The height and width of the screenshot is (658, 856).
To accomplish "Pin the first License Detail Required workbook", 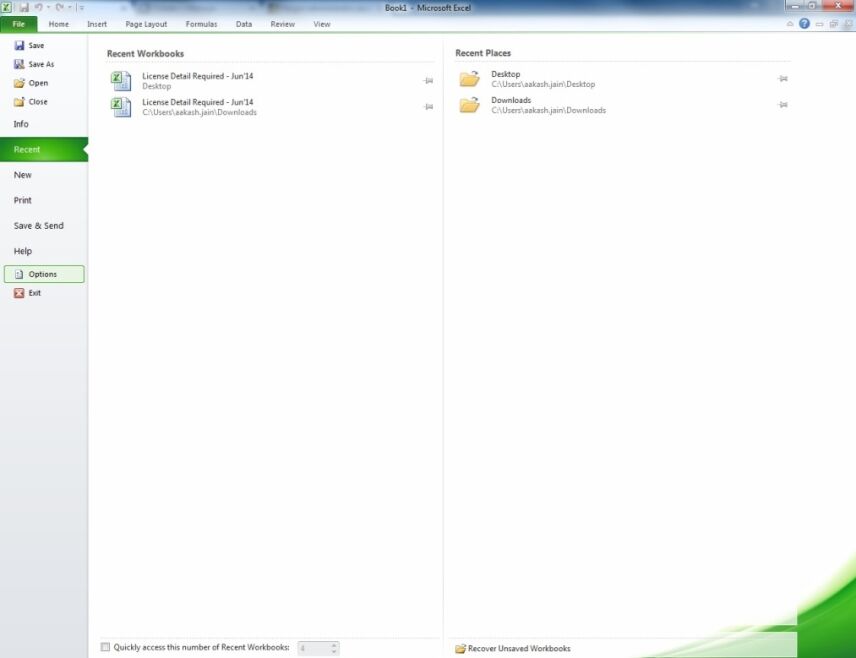I will click(429, 79).
